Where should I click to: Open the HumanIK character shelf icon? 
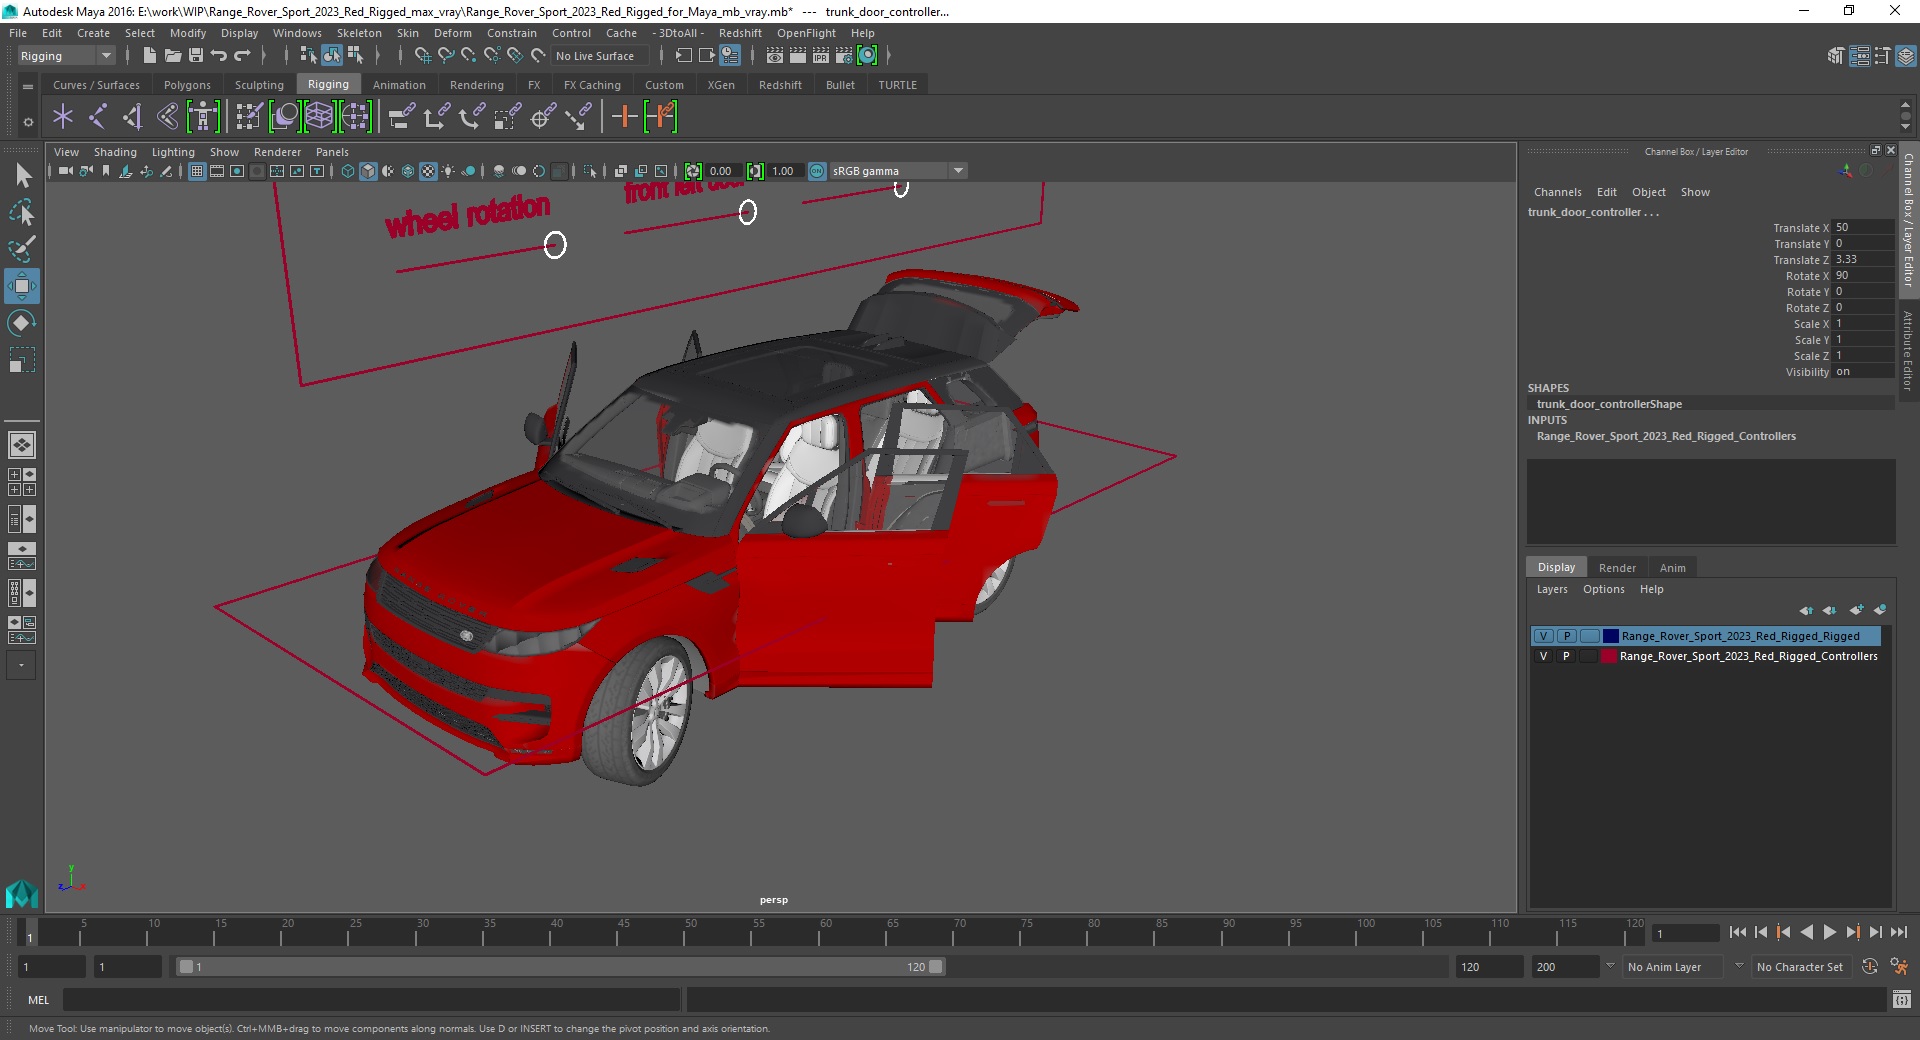tap(203, 117)
